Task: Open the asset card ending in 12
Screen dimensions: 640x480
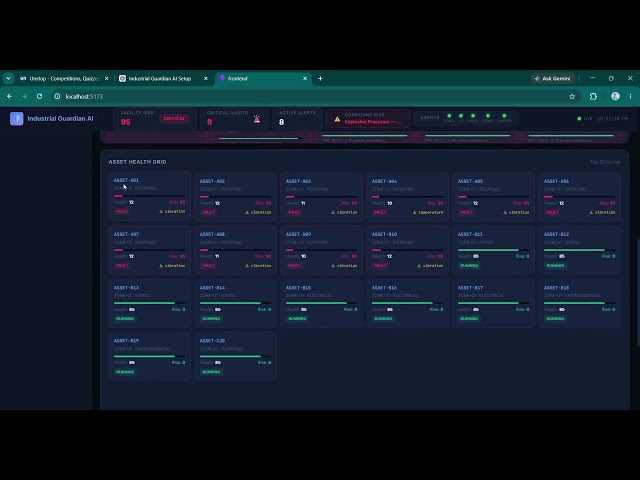Action: tap(580, 250)
